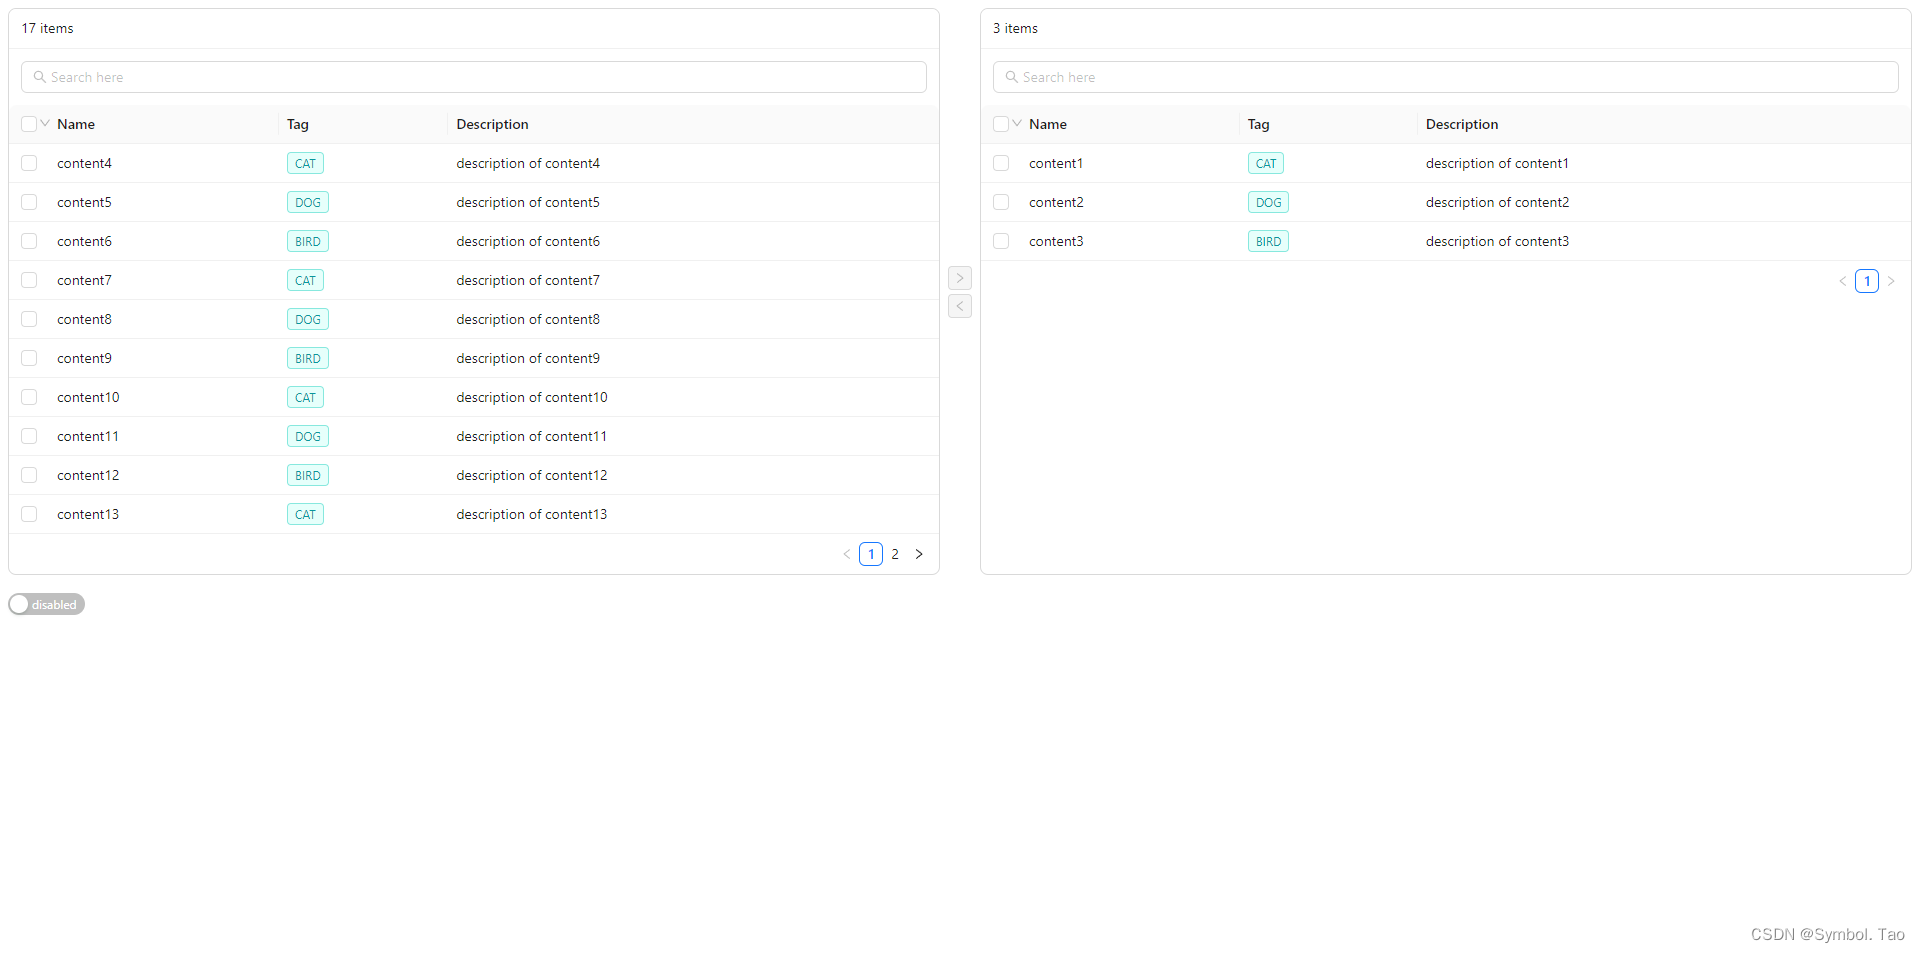Viewport: 1920px width, 953px height.
Task: Click the CAT tag of content13
Action: pyautogui.click(x=305, y=514)
